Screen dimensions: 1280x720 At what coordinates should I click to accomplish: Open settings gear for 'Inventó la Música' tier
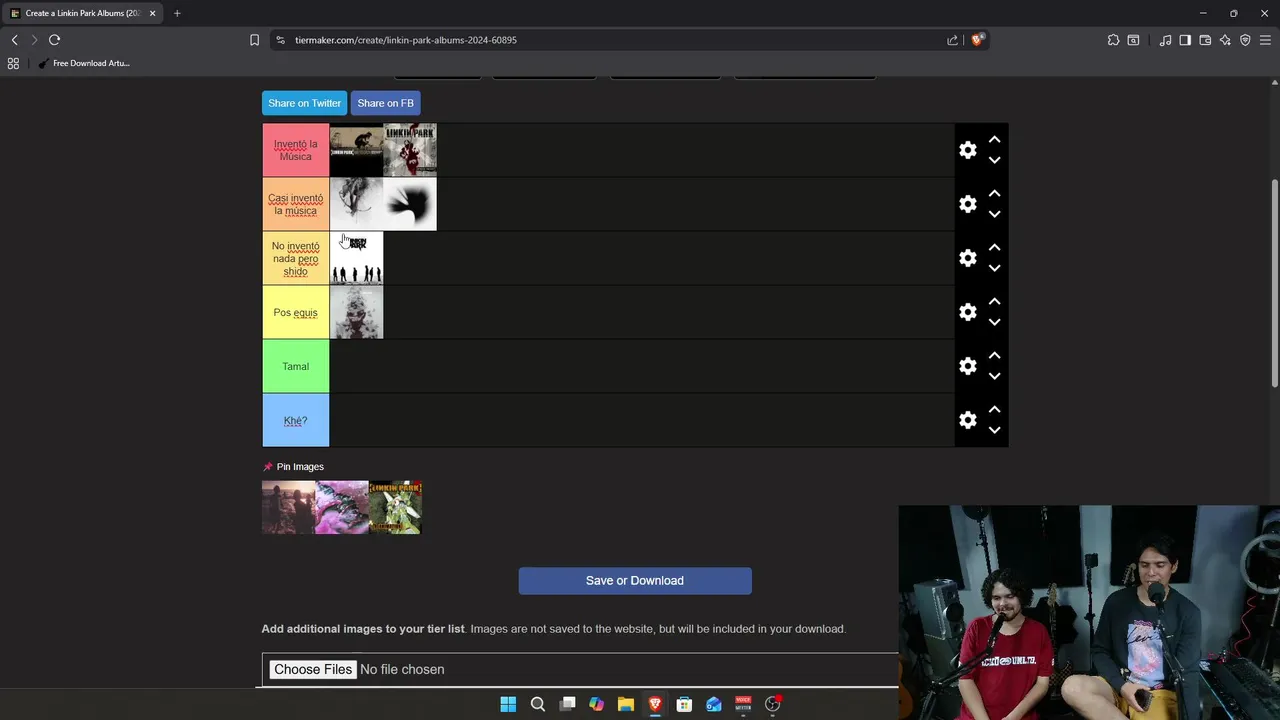[x=967, y=150]
